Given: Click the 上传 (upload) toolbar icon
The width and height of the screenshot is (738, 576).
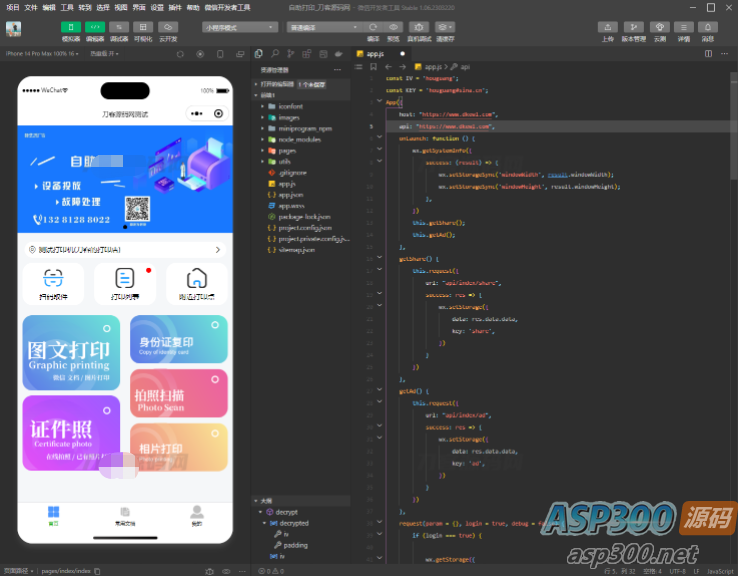Looking at the screenshot, I should [x=609, y=27].
